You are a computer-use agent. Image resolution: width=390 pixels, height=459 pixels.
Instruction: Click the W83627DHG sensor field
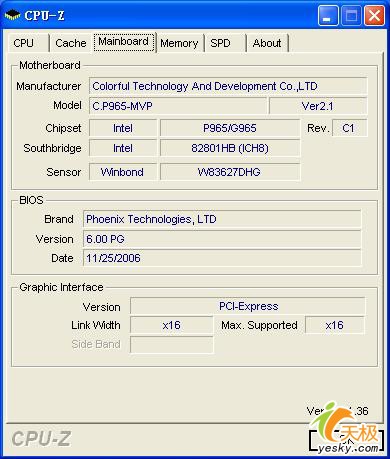click(x=230, y=172)
